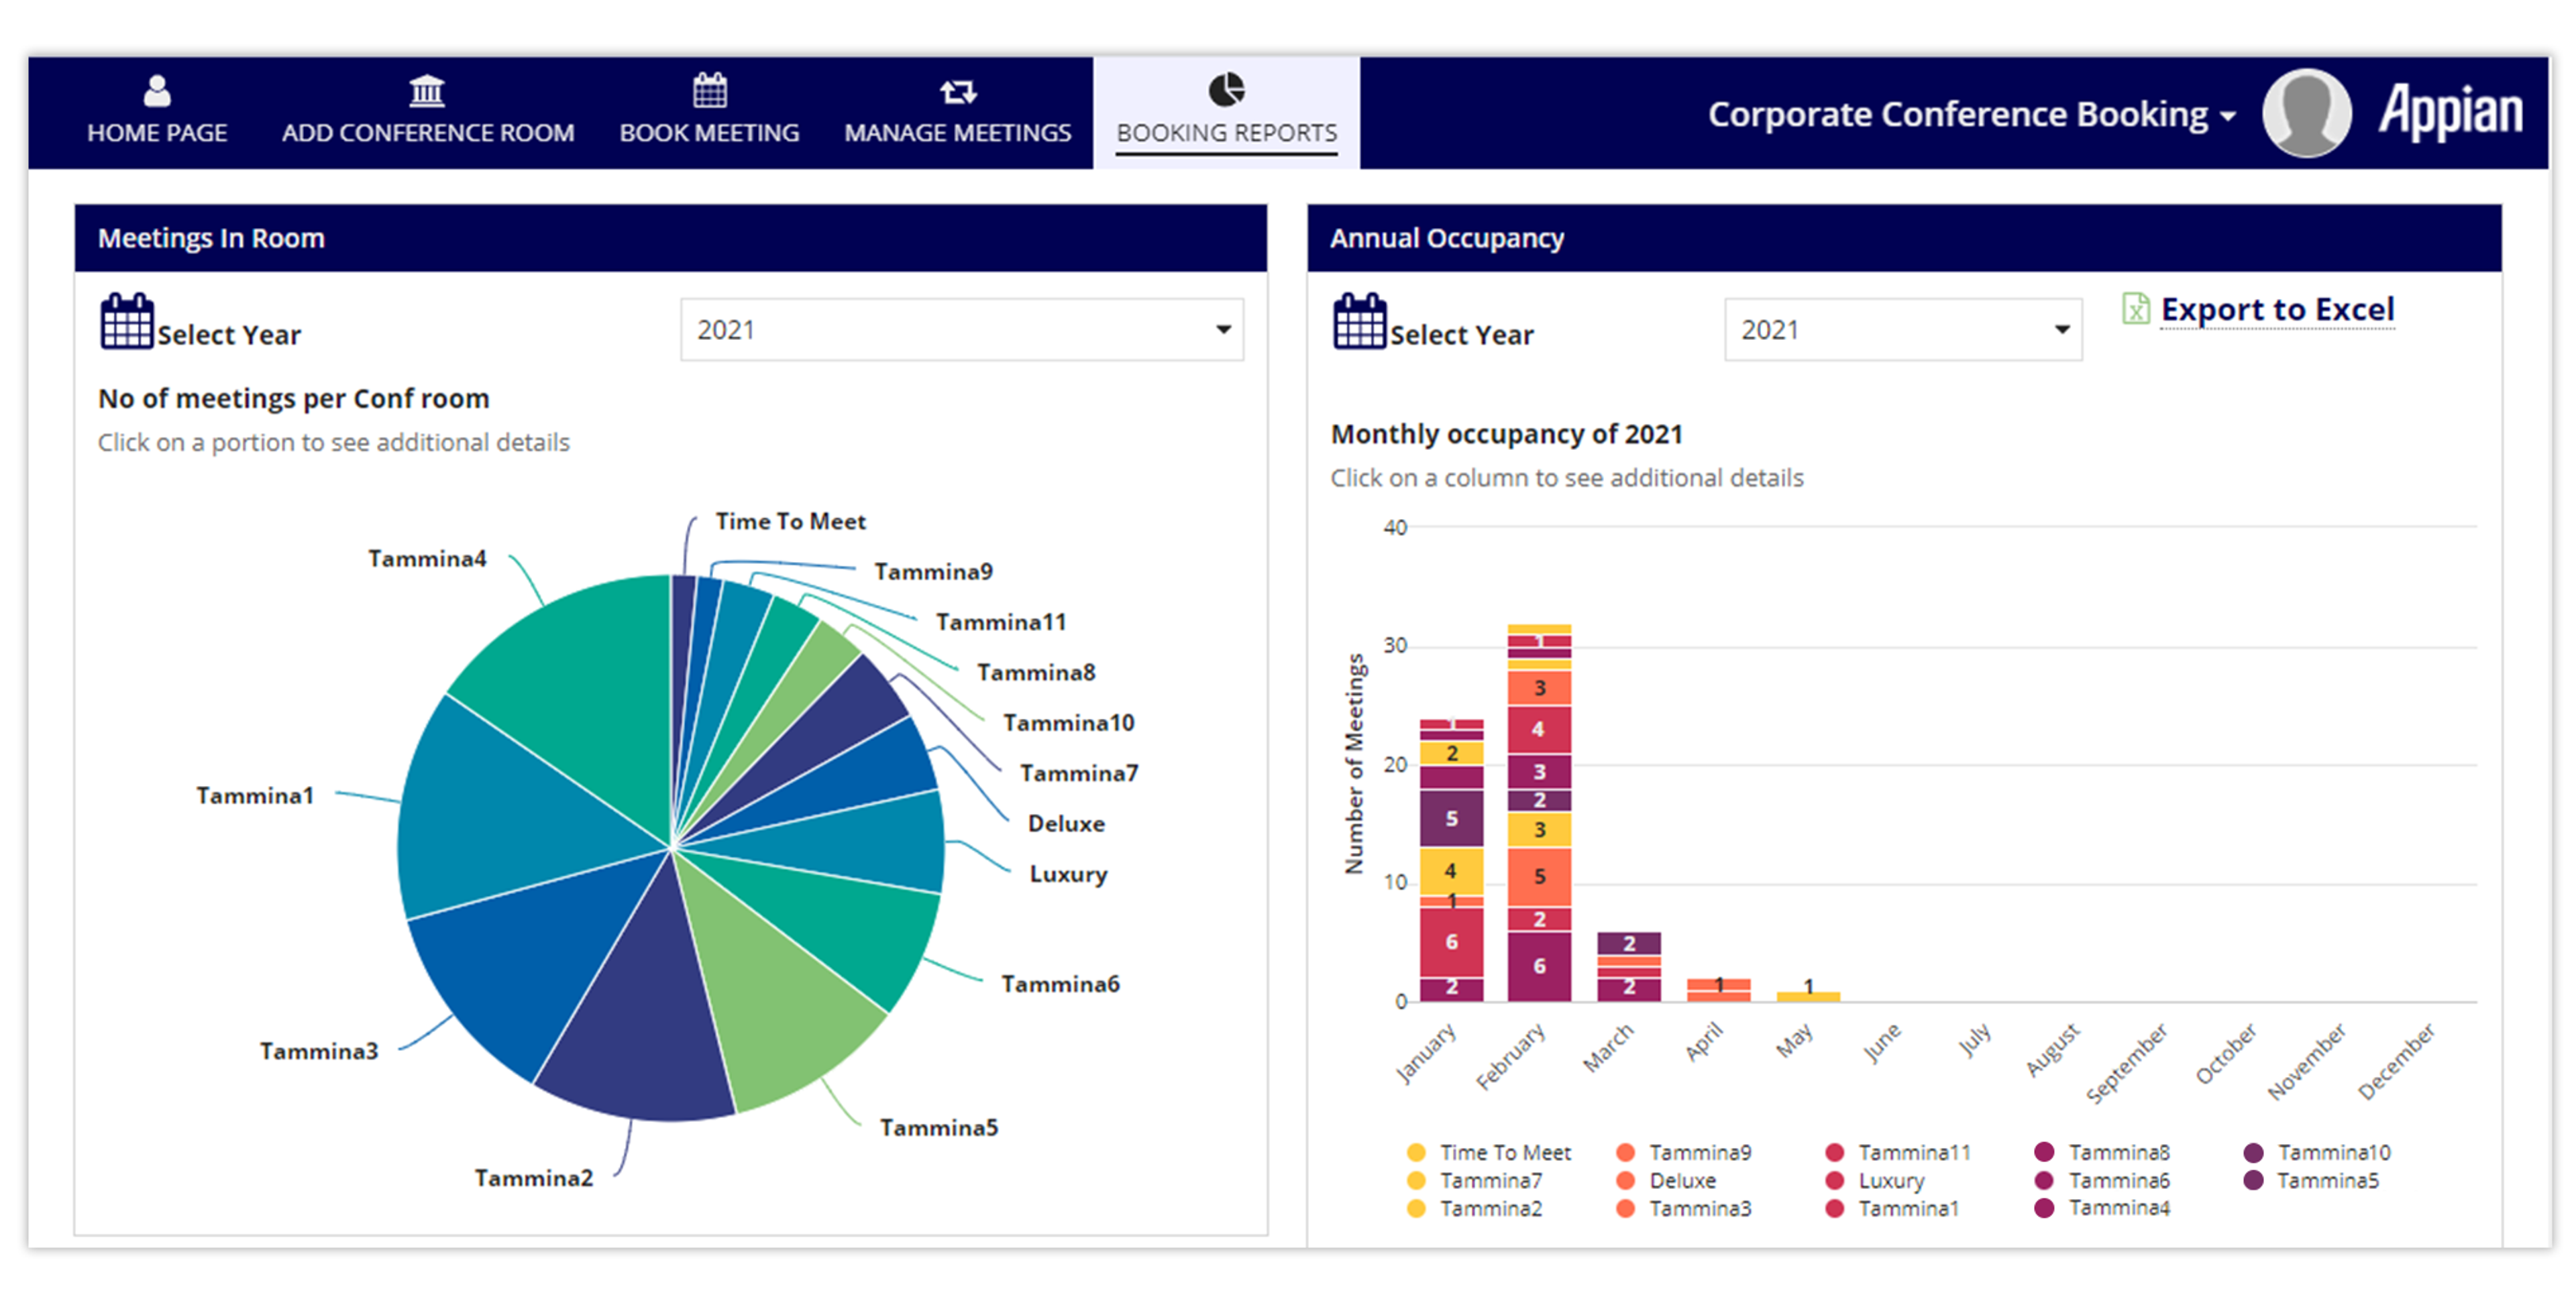Toggle Tammina8 legend entry
Screen dimensions: 2576x1301
(2103, 1152)
